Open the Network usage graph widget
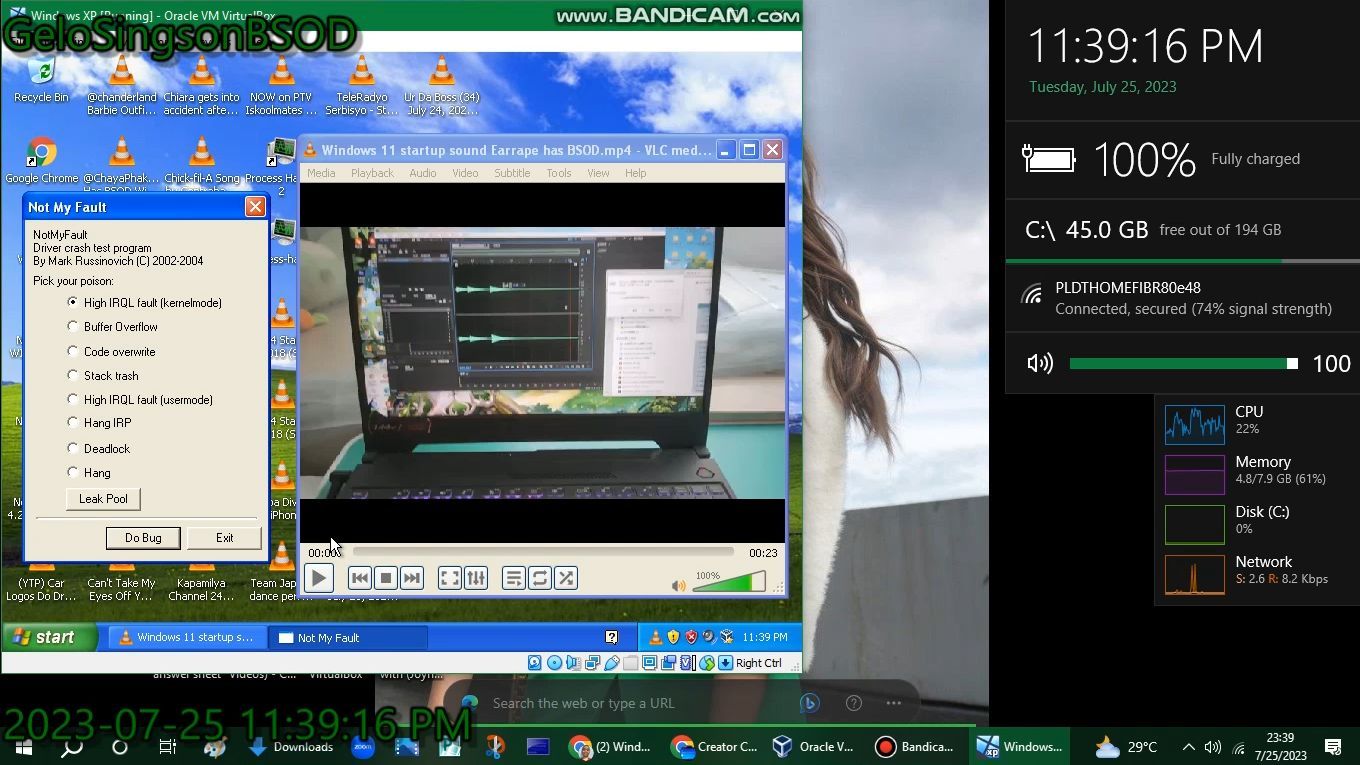Viewport: 1360px width, 765px height. [1194, 574]
